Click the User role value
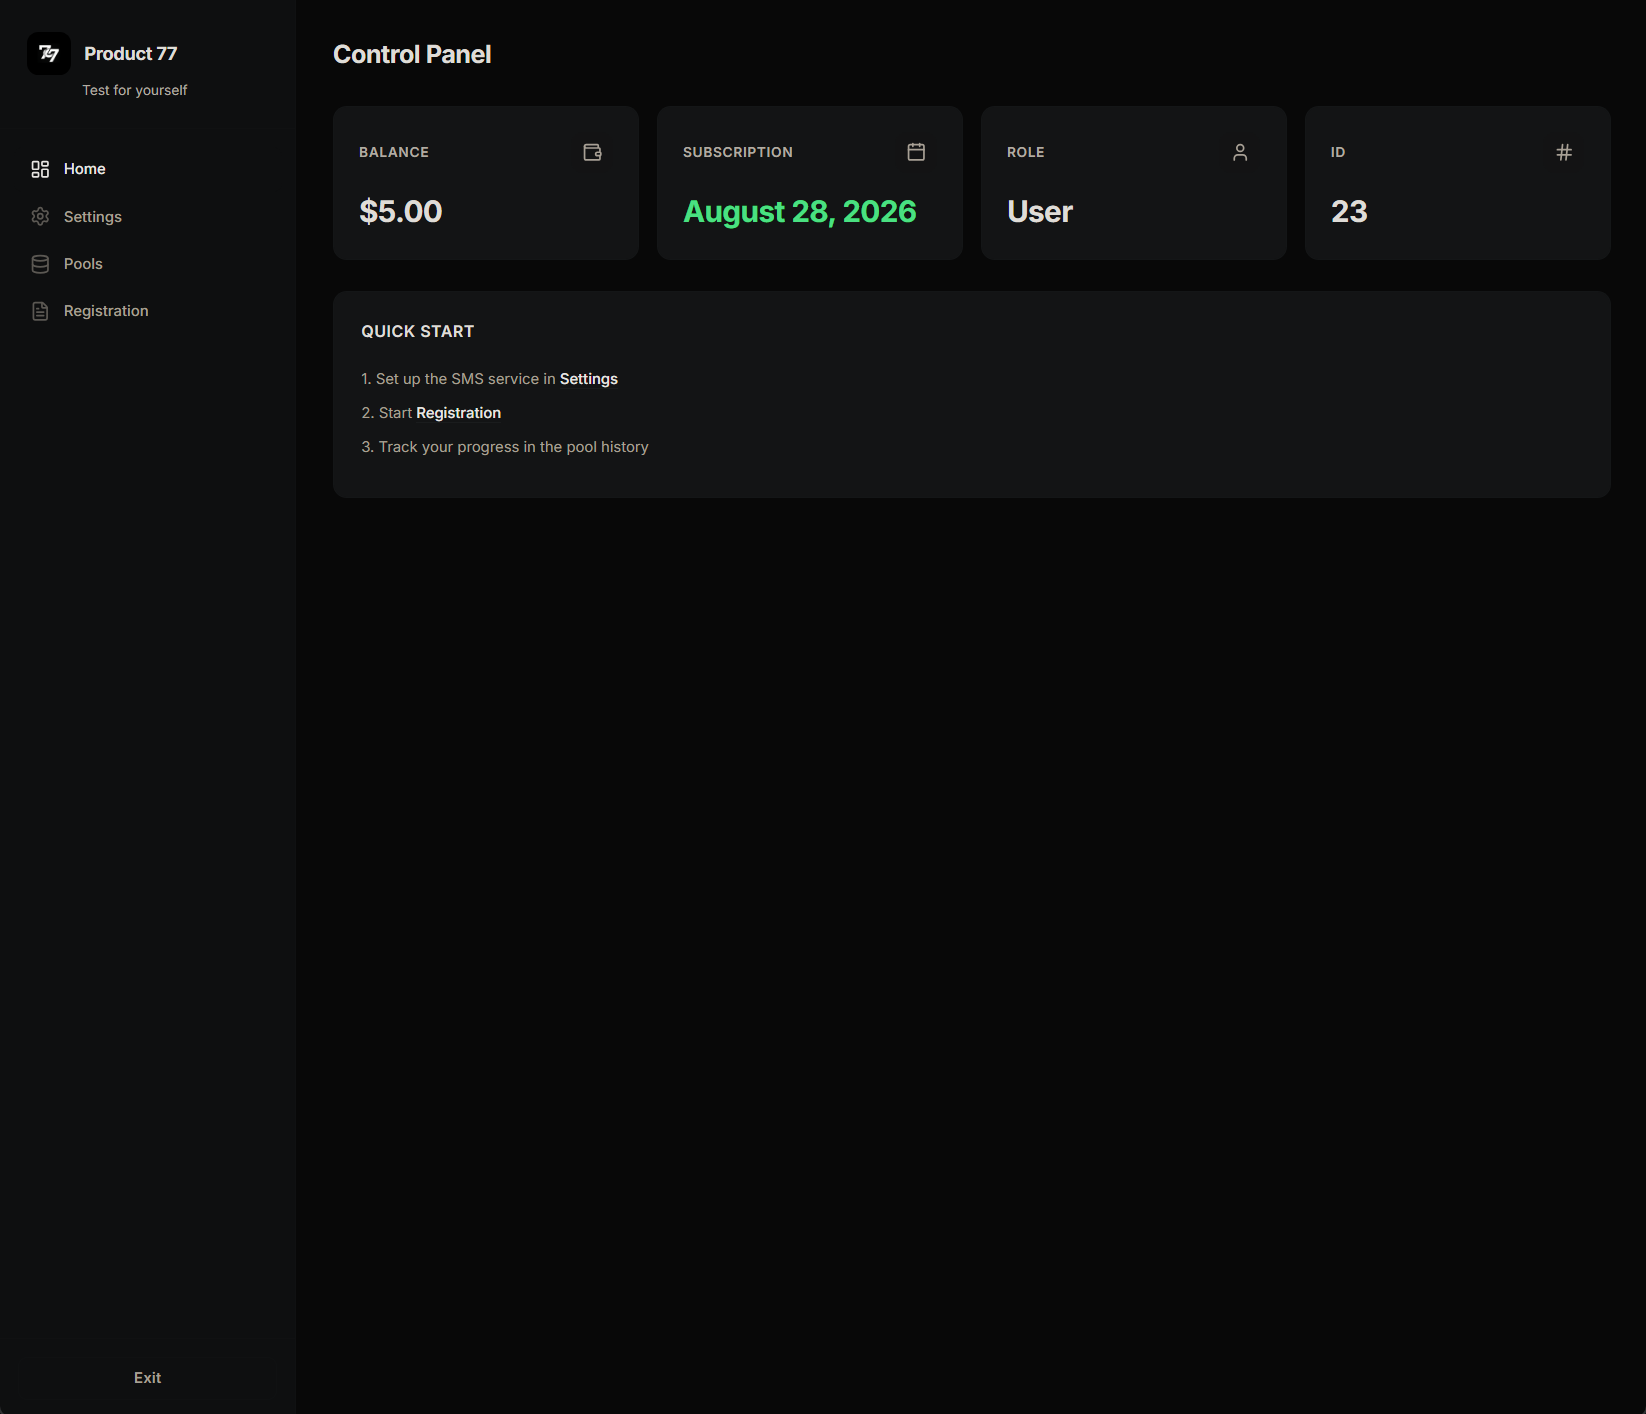Screen dimensions: 1646x1414 [x=1040, y=211]
